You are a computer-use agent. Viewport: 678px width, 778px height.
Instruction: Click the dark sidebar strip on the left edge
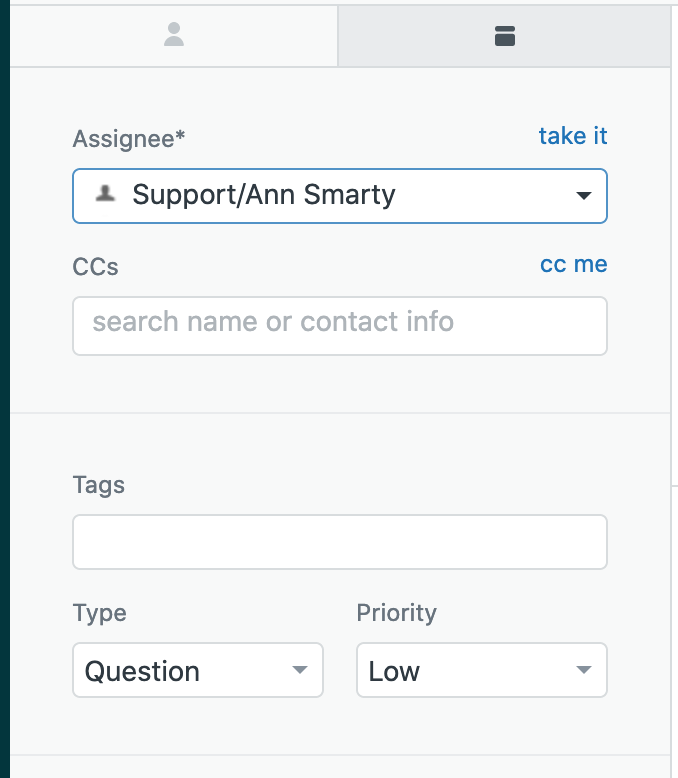[x=5, y=389]
